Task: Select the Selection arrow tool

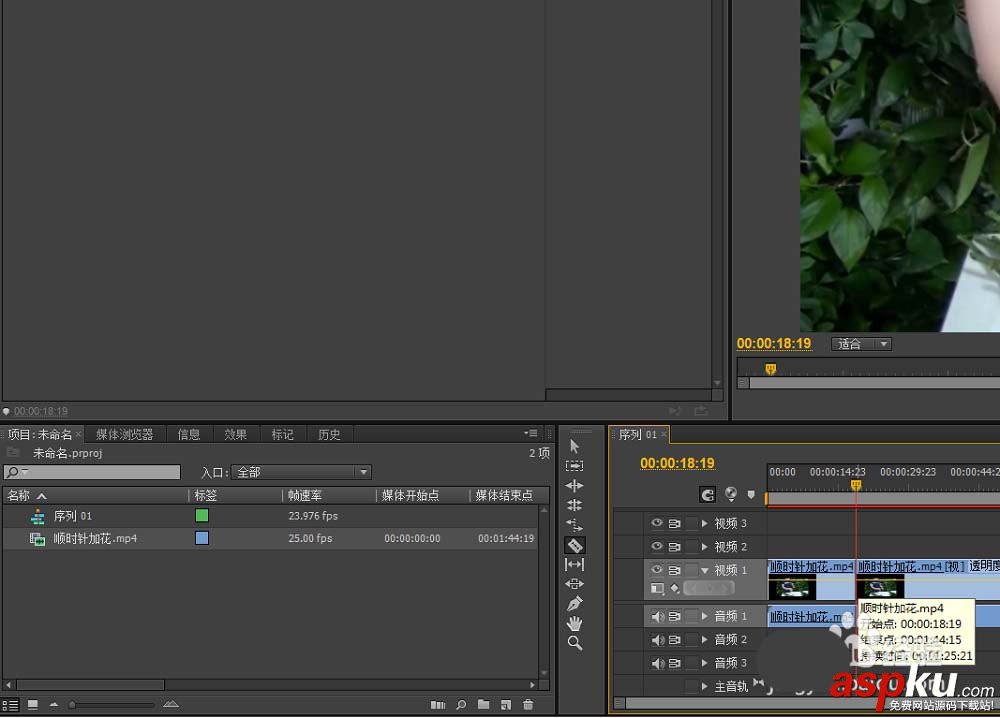Action: click(x=575, y=447)
